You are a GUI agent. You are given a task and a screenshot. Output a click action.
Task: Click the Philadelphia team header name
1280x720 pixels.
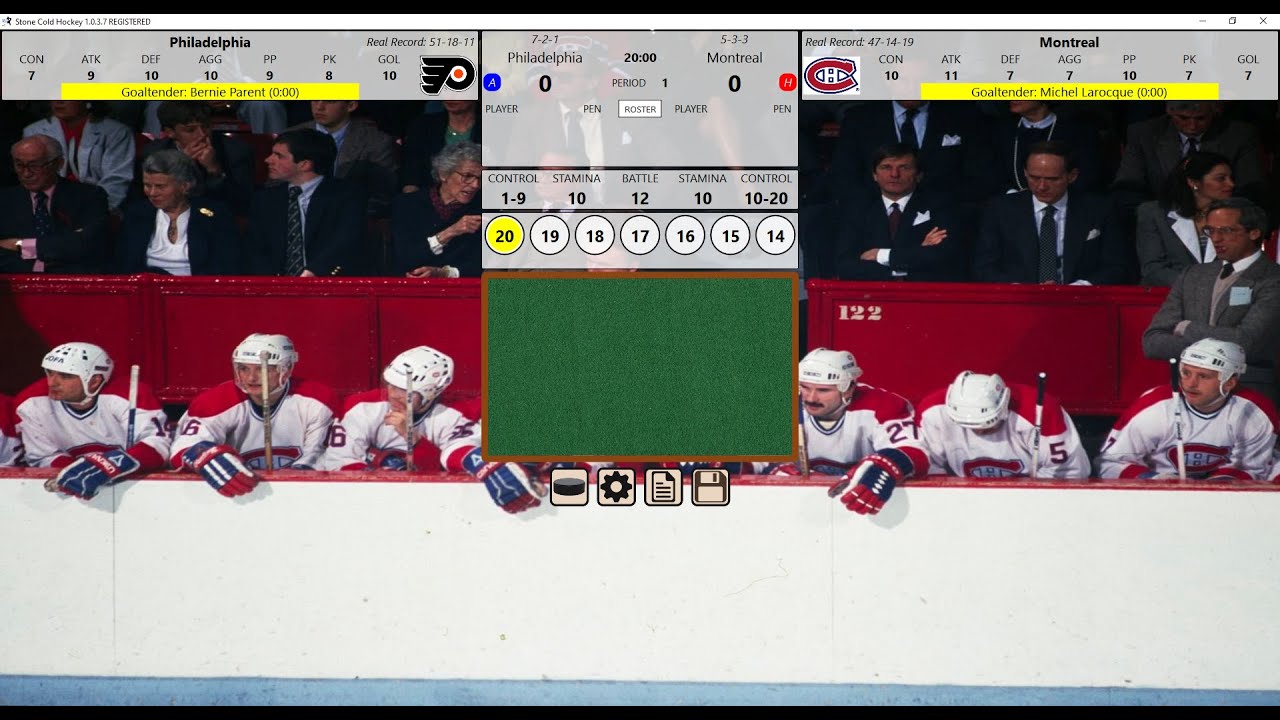tap(210, 42)
